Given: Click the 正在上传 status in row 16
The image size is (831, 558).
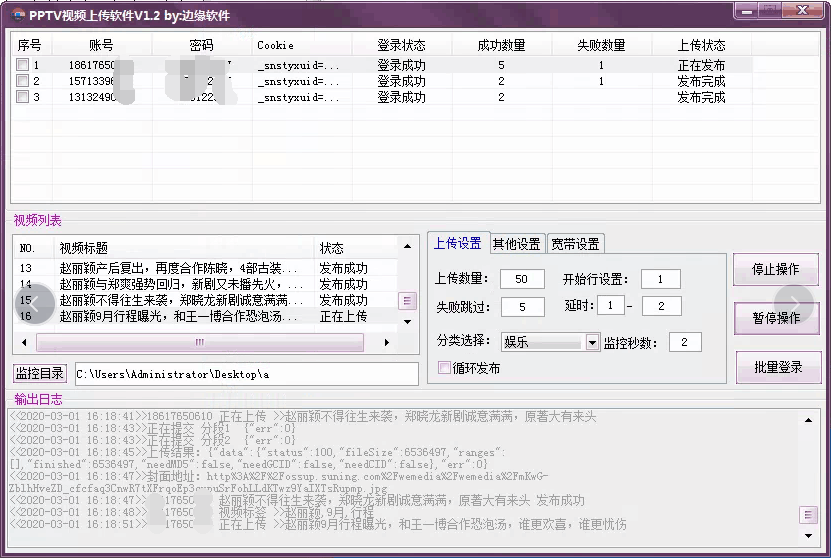Looking at the screenshot, I should [343, 316].
